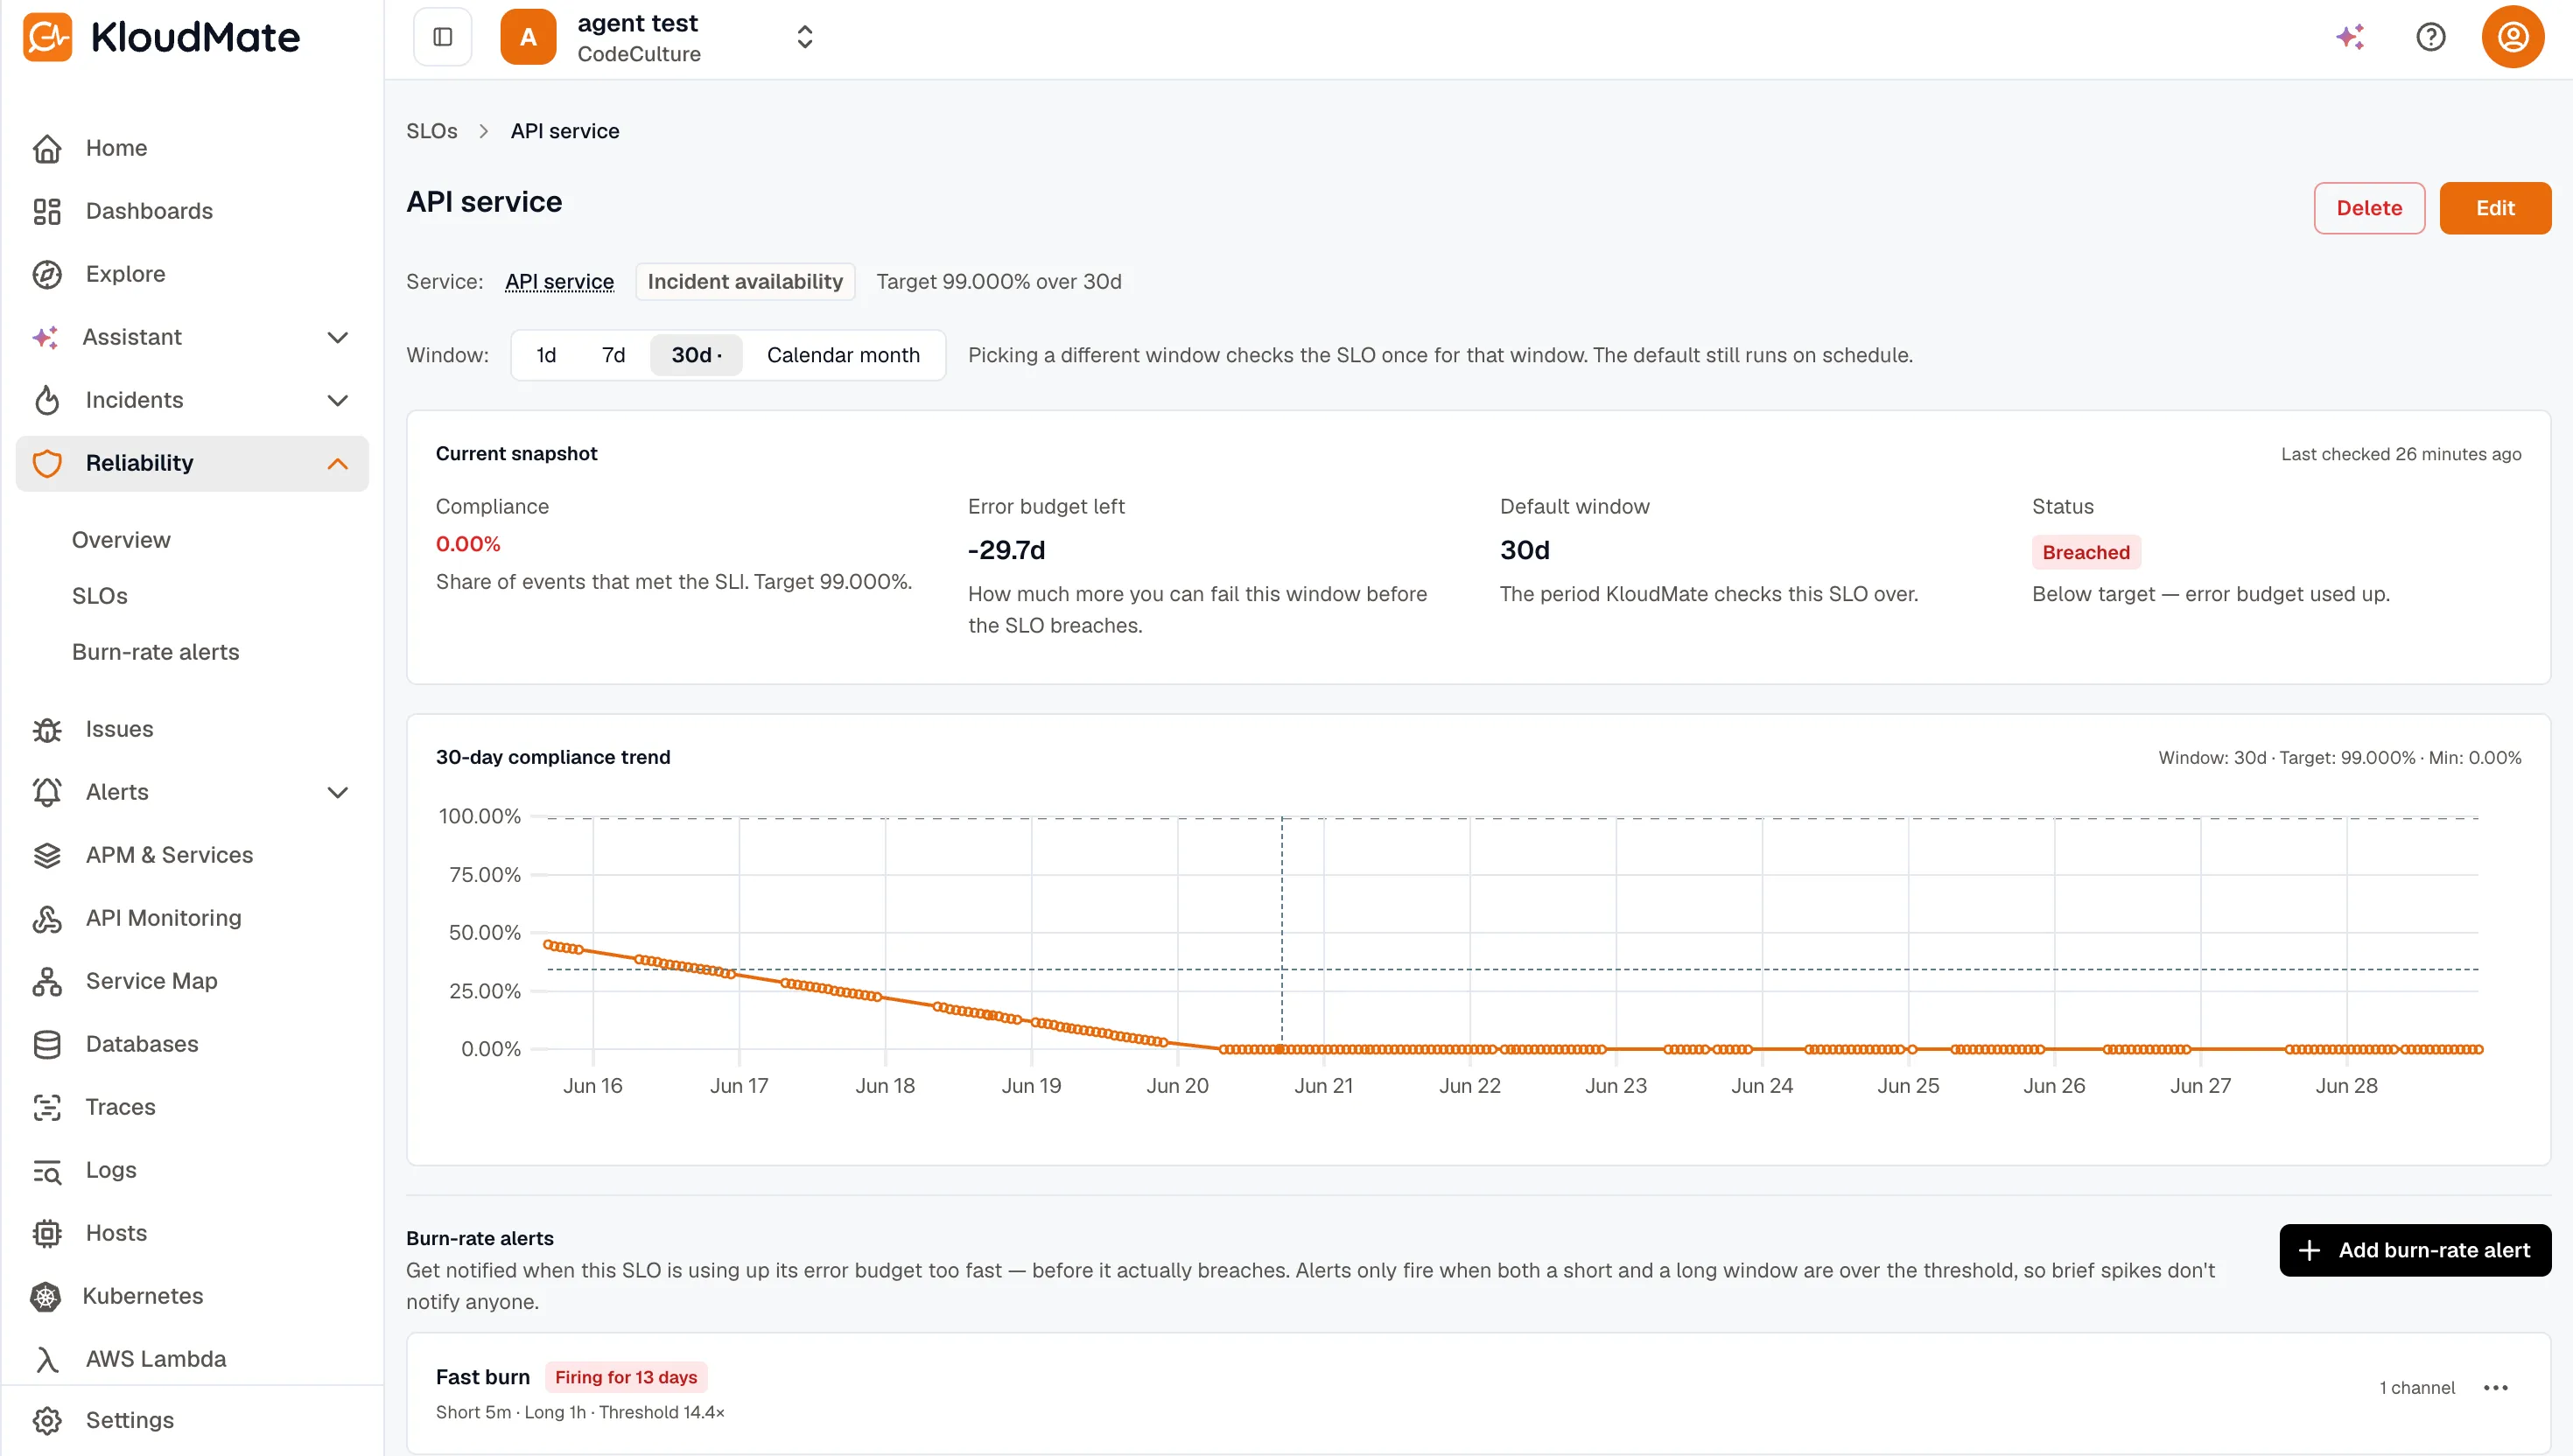Viewport: 2573px width, 1456px height.
Task: Select the Calendar month window option
Action: (x=843, y=355)
